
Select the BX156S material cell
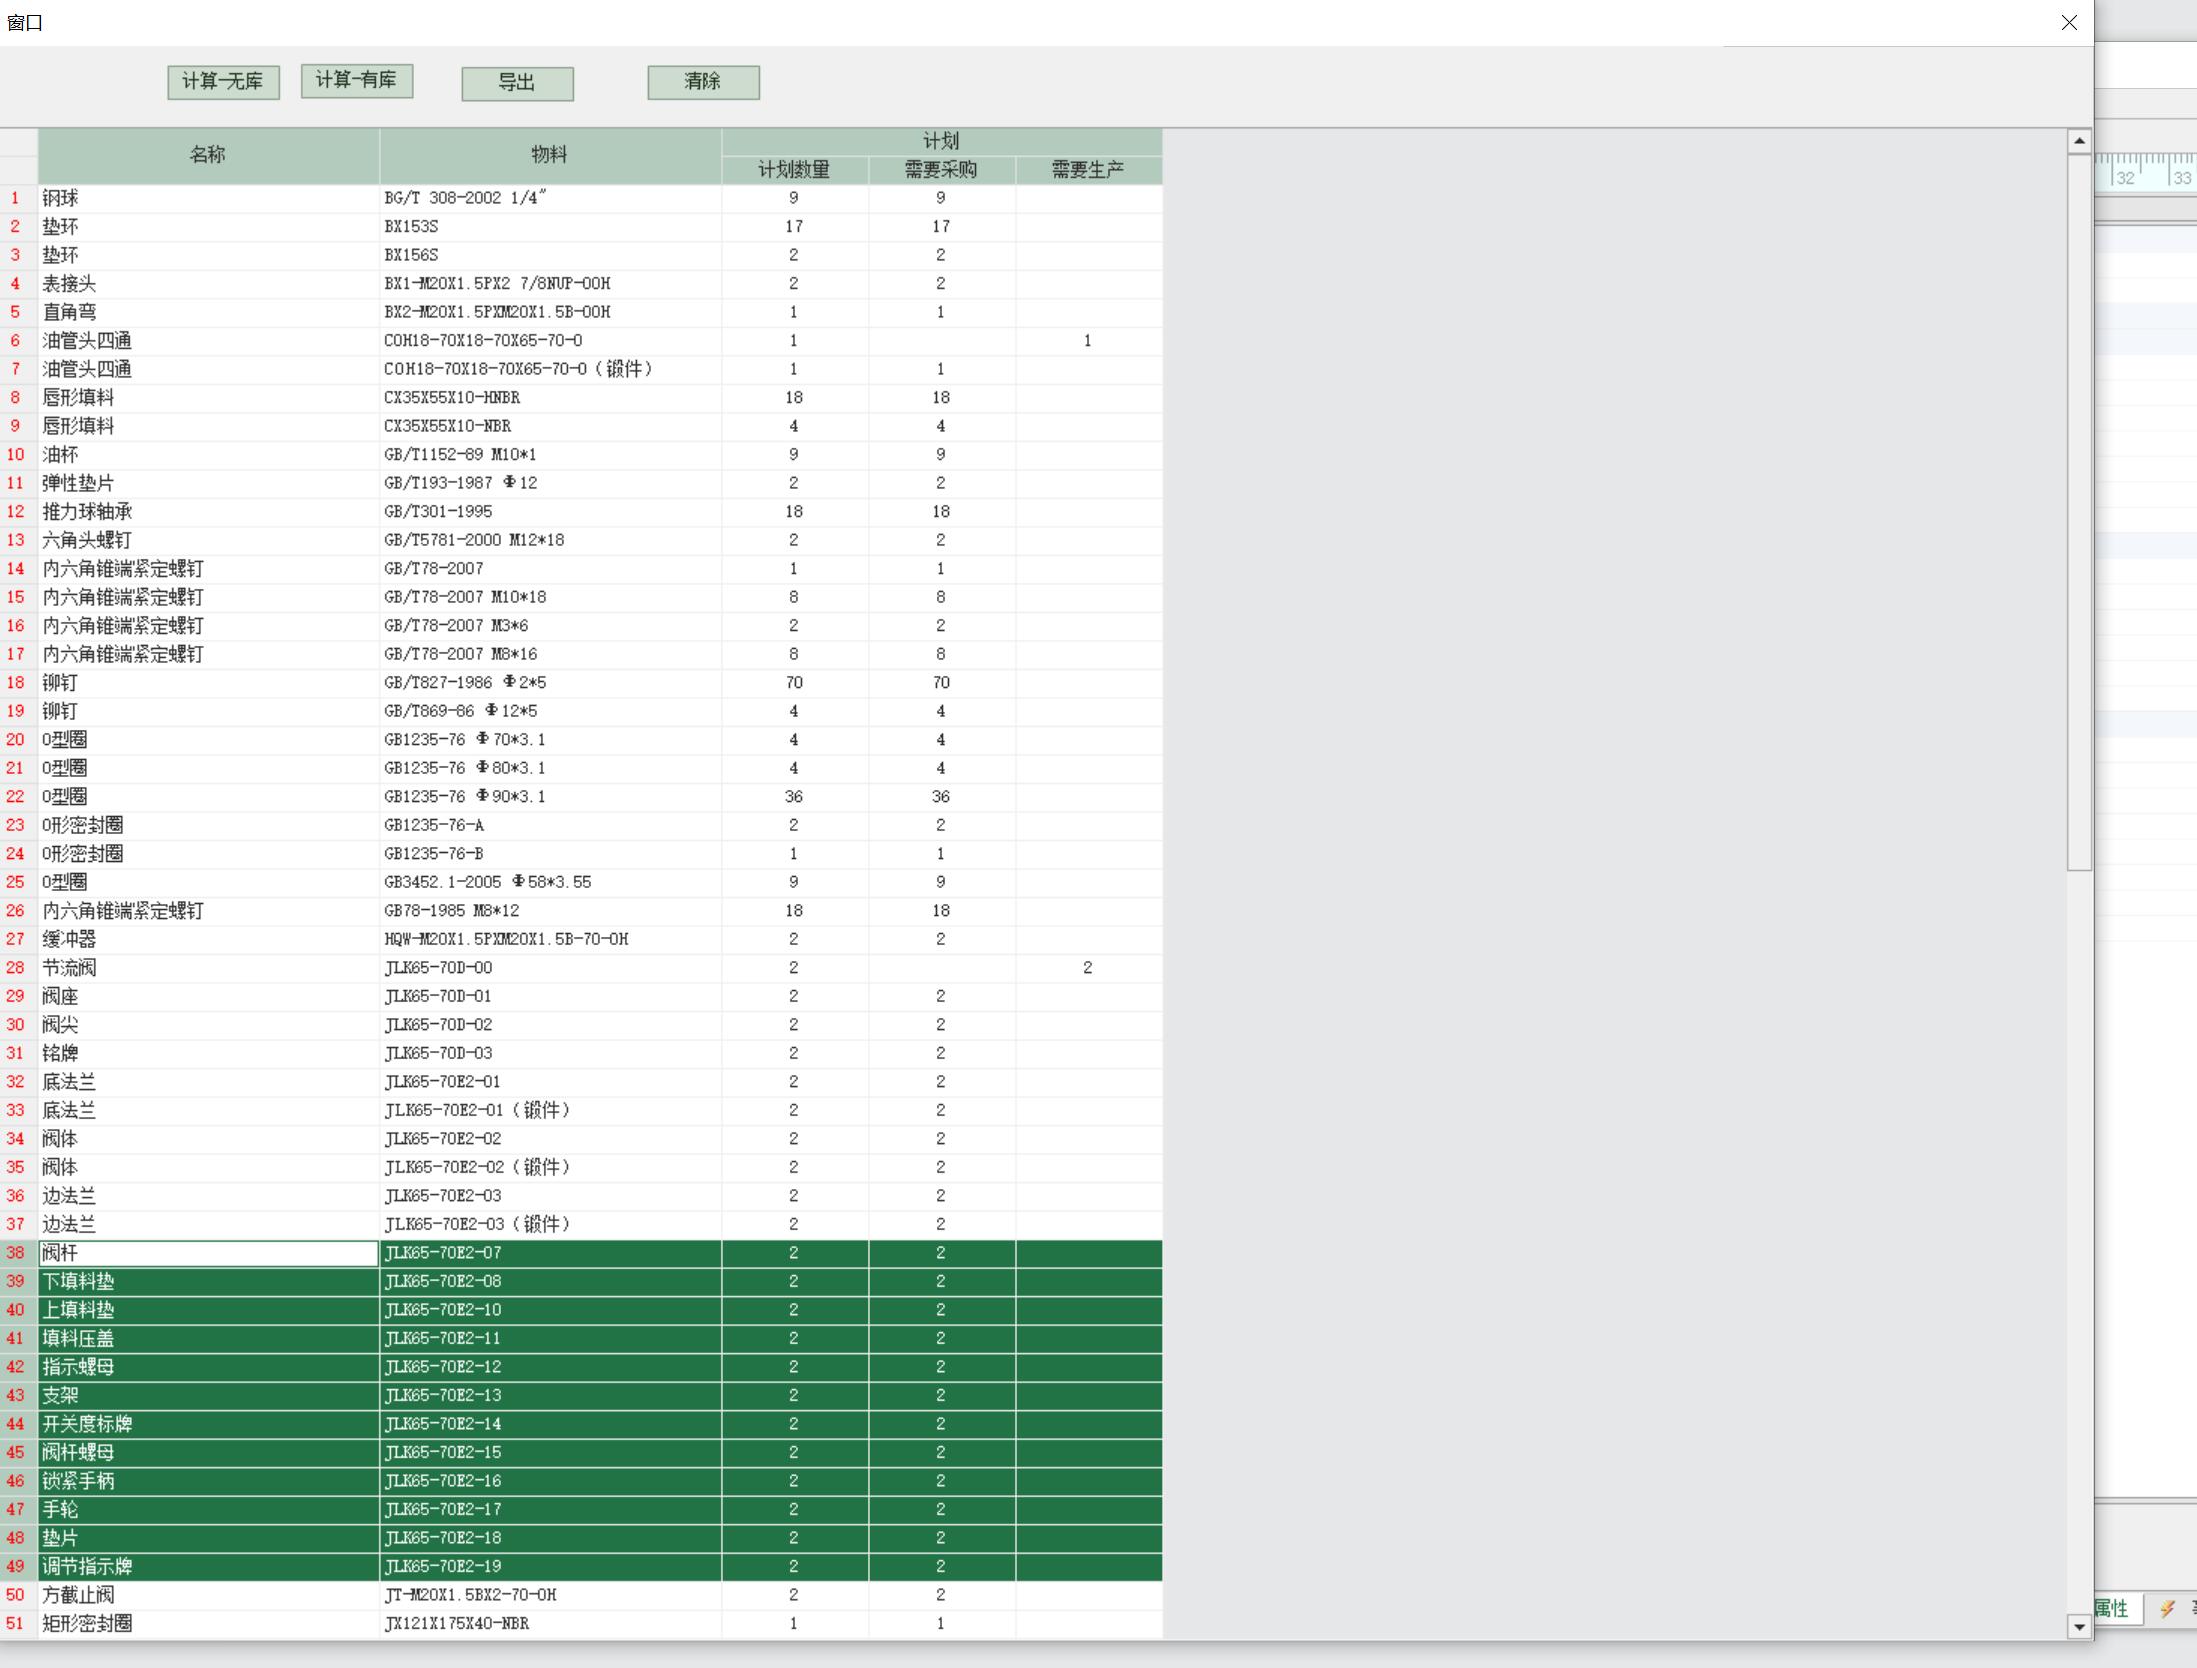point(550,255)
